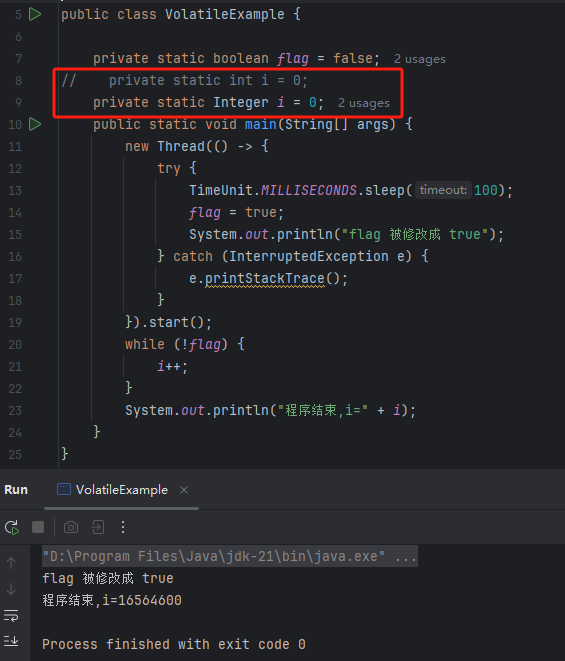
Task: Run class from gutter arrow on line 5
Action: 35,14
